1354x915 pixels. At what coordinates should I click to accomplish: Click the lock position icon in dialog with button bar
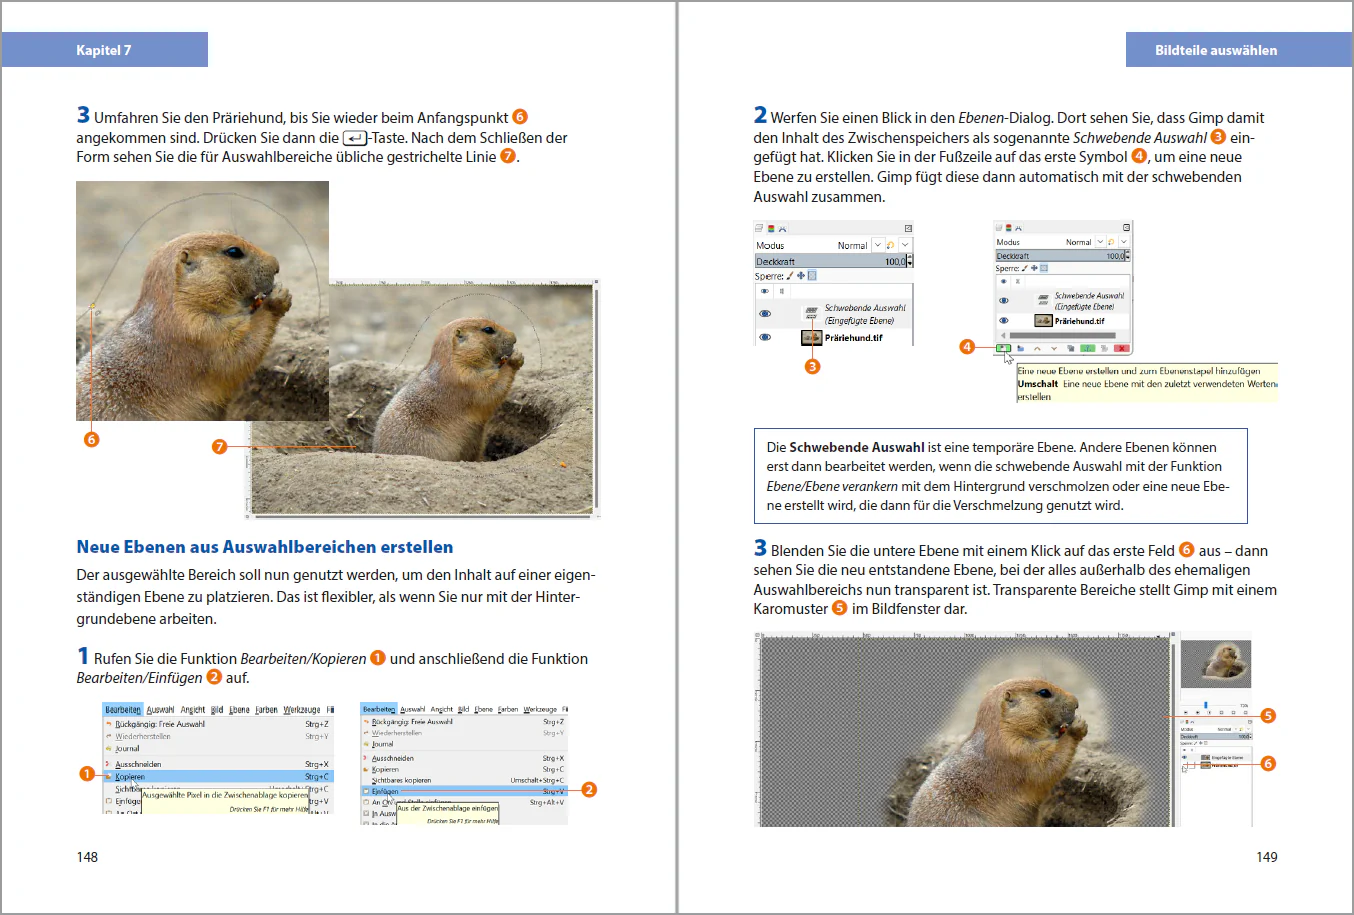[1034, 268]
